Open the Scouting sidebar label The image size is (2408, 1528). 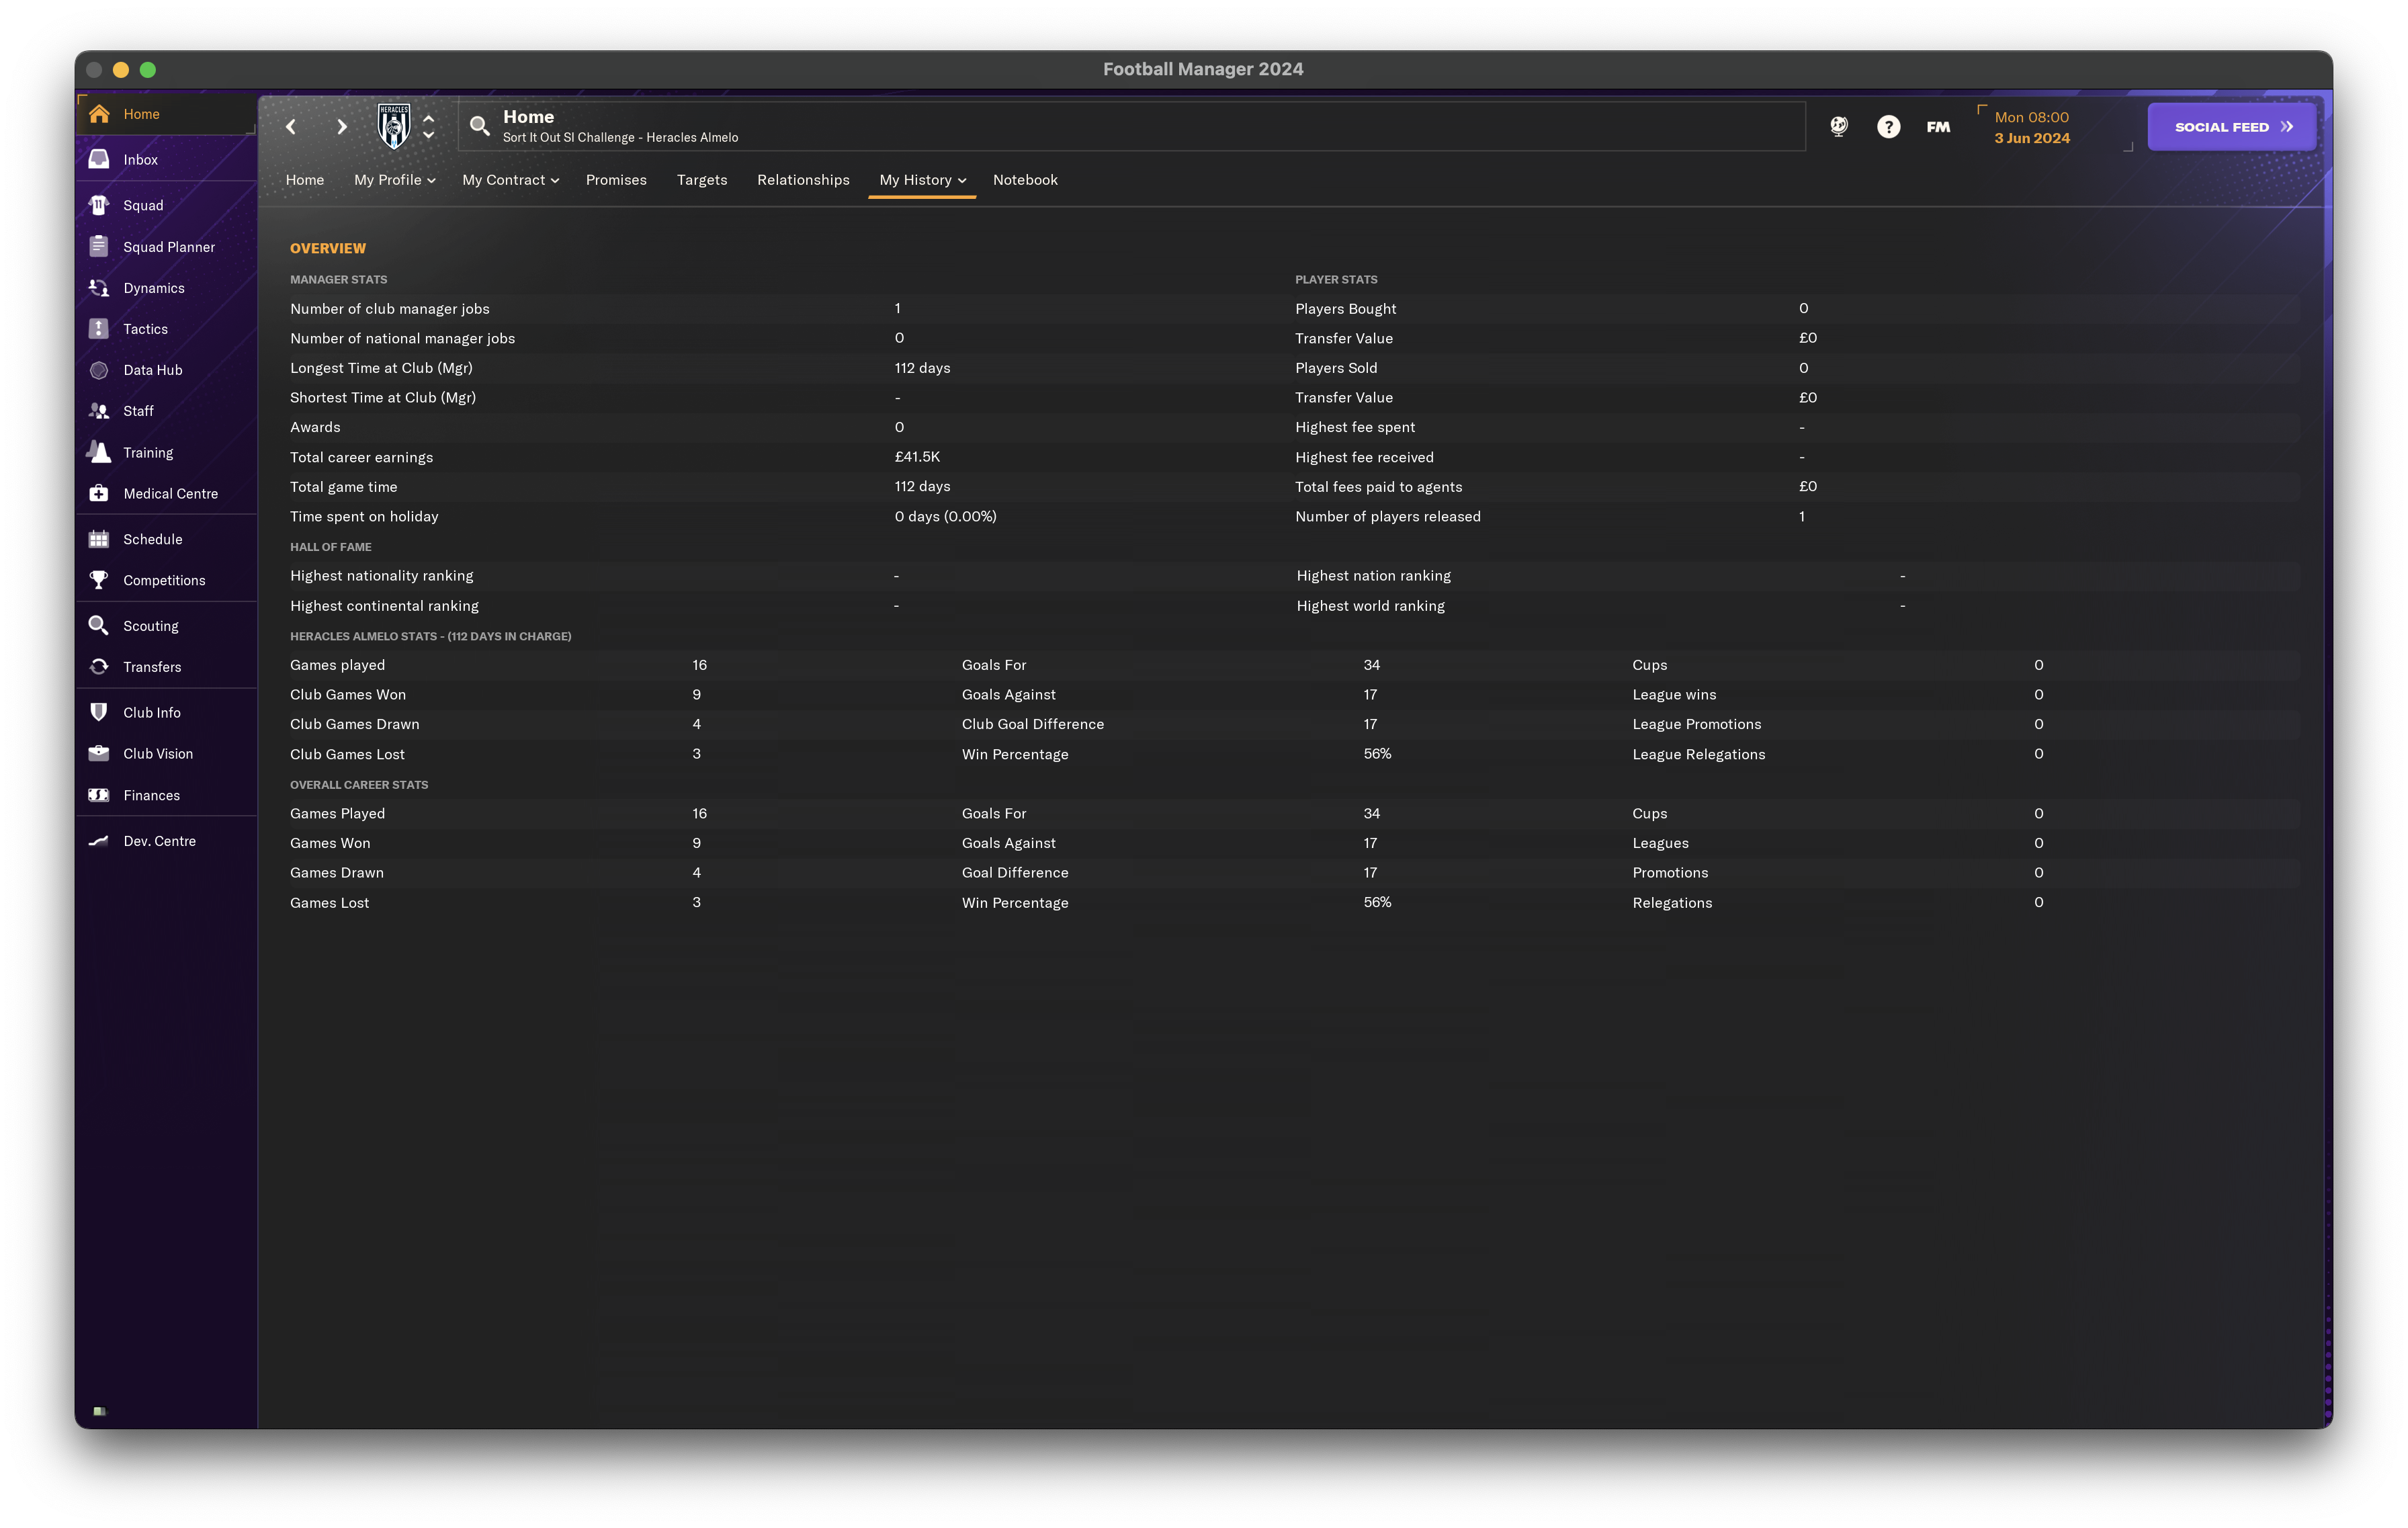[151, 626]
